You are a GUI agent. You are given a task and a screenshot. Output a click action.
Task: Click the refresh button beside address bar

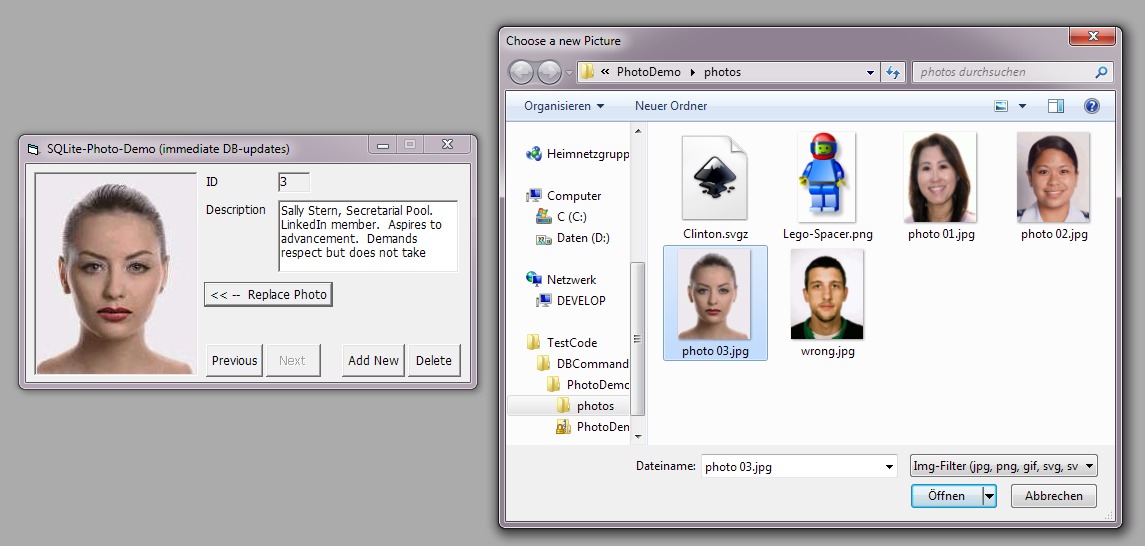tap(893, 72)
